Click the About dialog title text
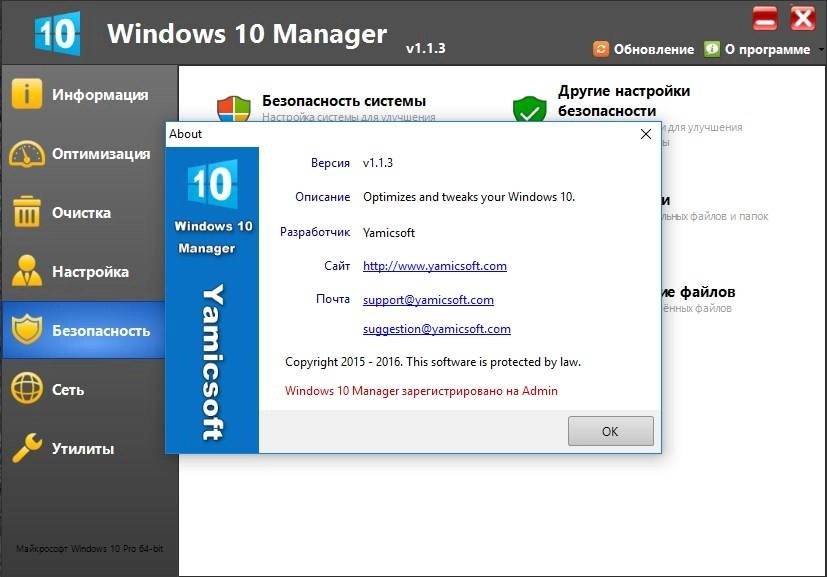This screenshot has width=827, height=577. 186,134
